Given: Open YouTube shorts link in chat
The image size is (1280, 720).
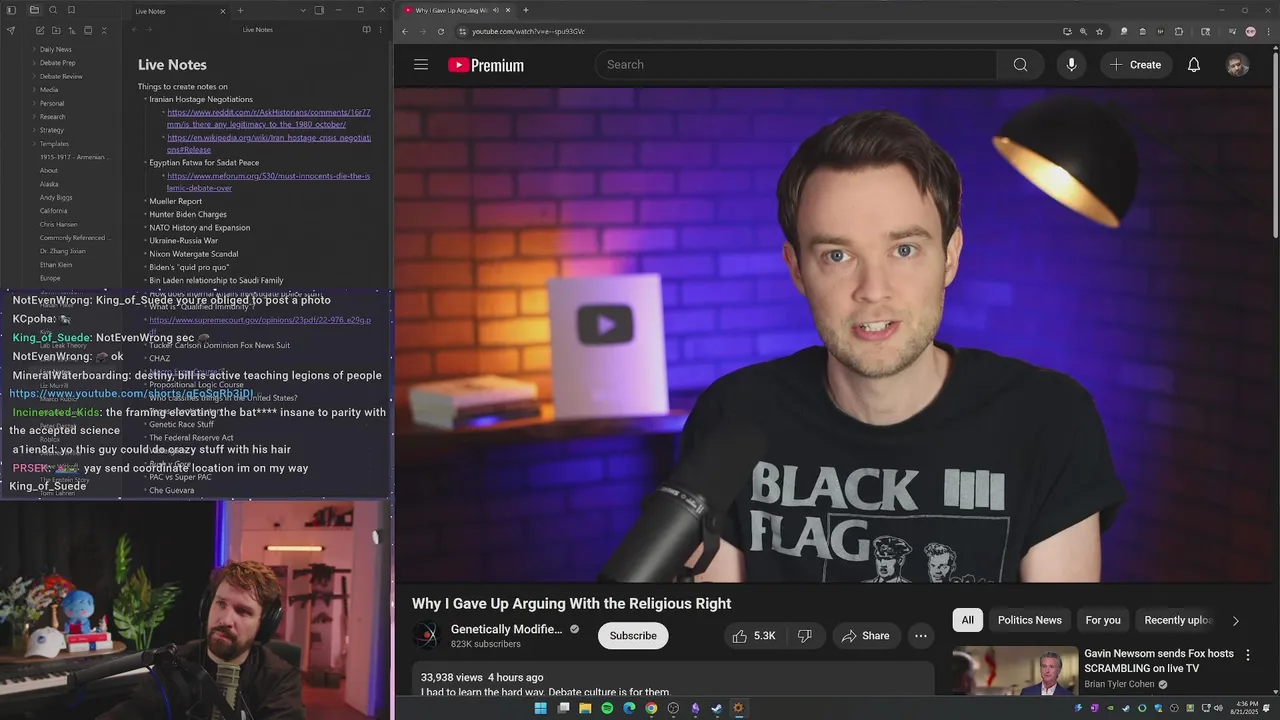Looking at the screenshot, I should pos(132,394).
